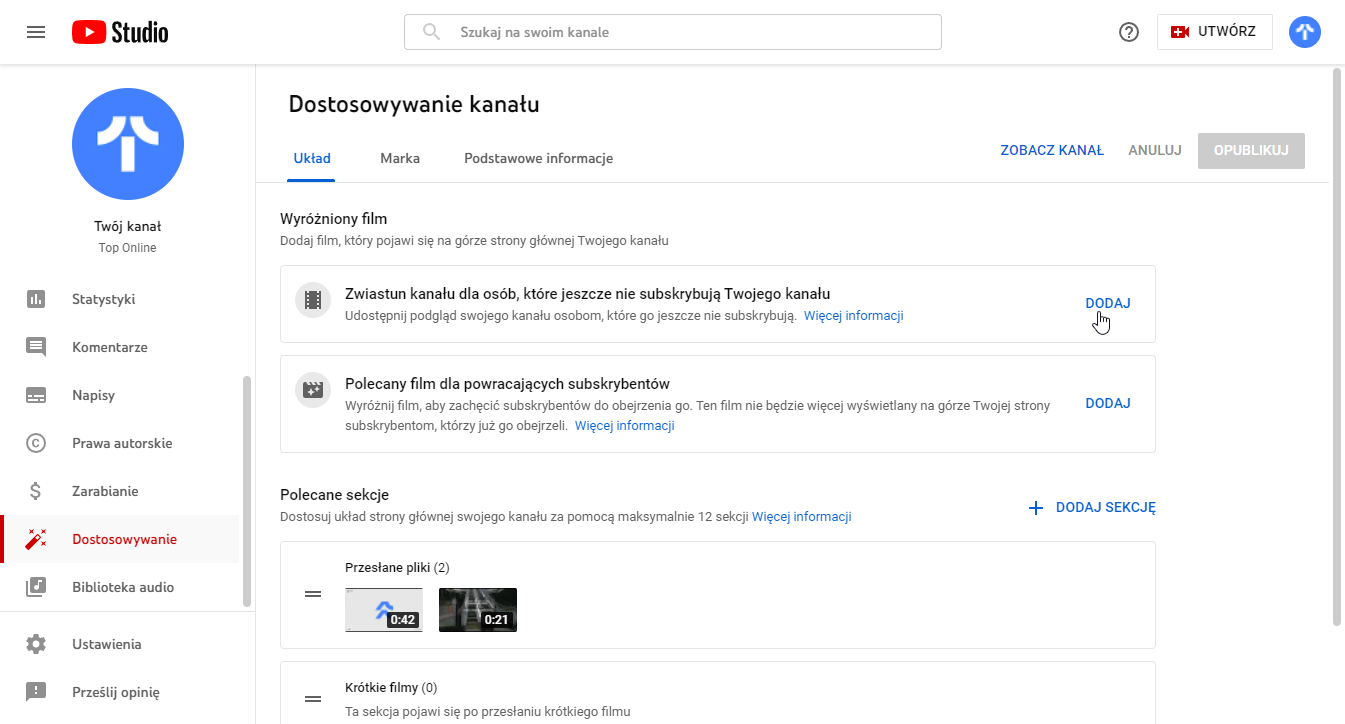The width and height of the screenshot is (1345, 724).
Task: Go to Statystyki in the sidebar
Action: (x=120, y=299)
